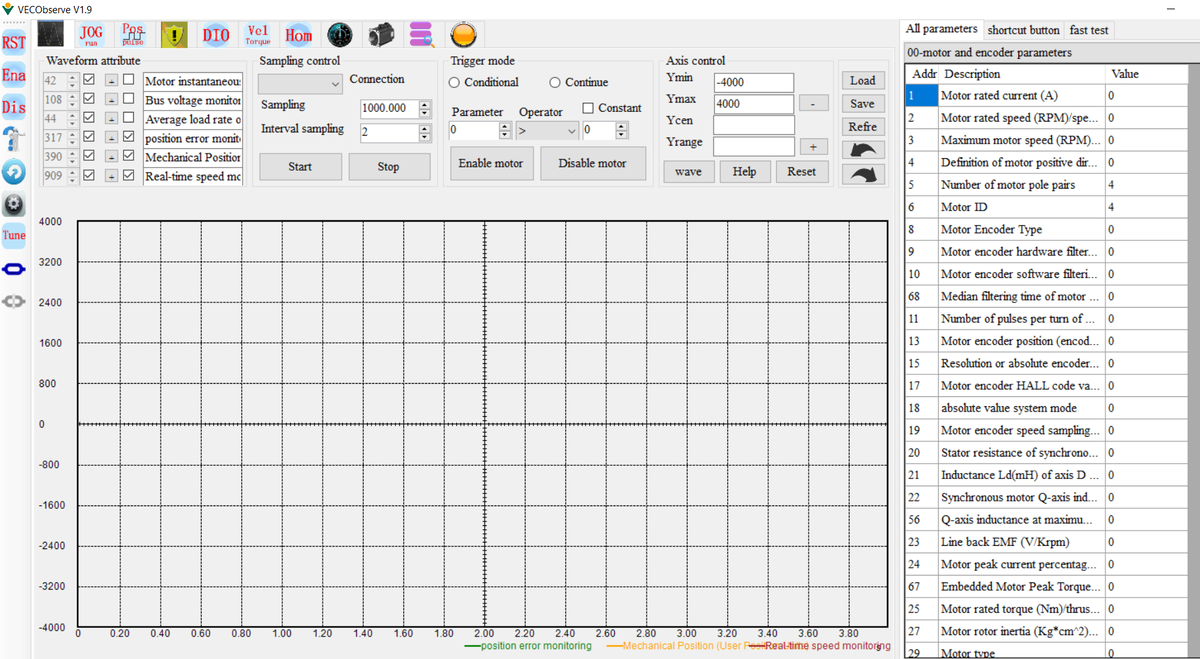Click the small button in position error row
This screenshot has width=1200, height=659.
pos(112,138)
